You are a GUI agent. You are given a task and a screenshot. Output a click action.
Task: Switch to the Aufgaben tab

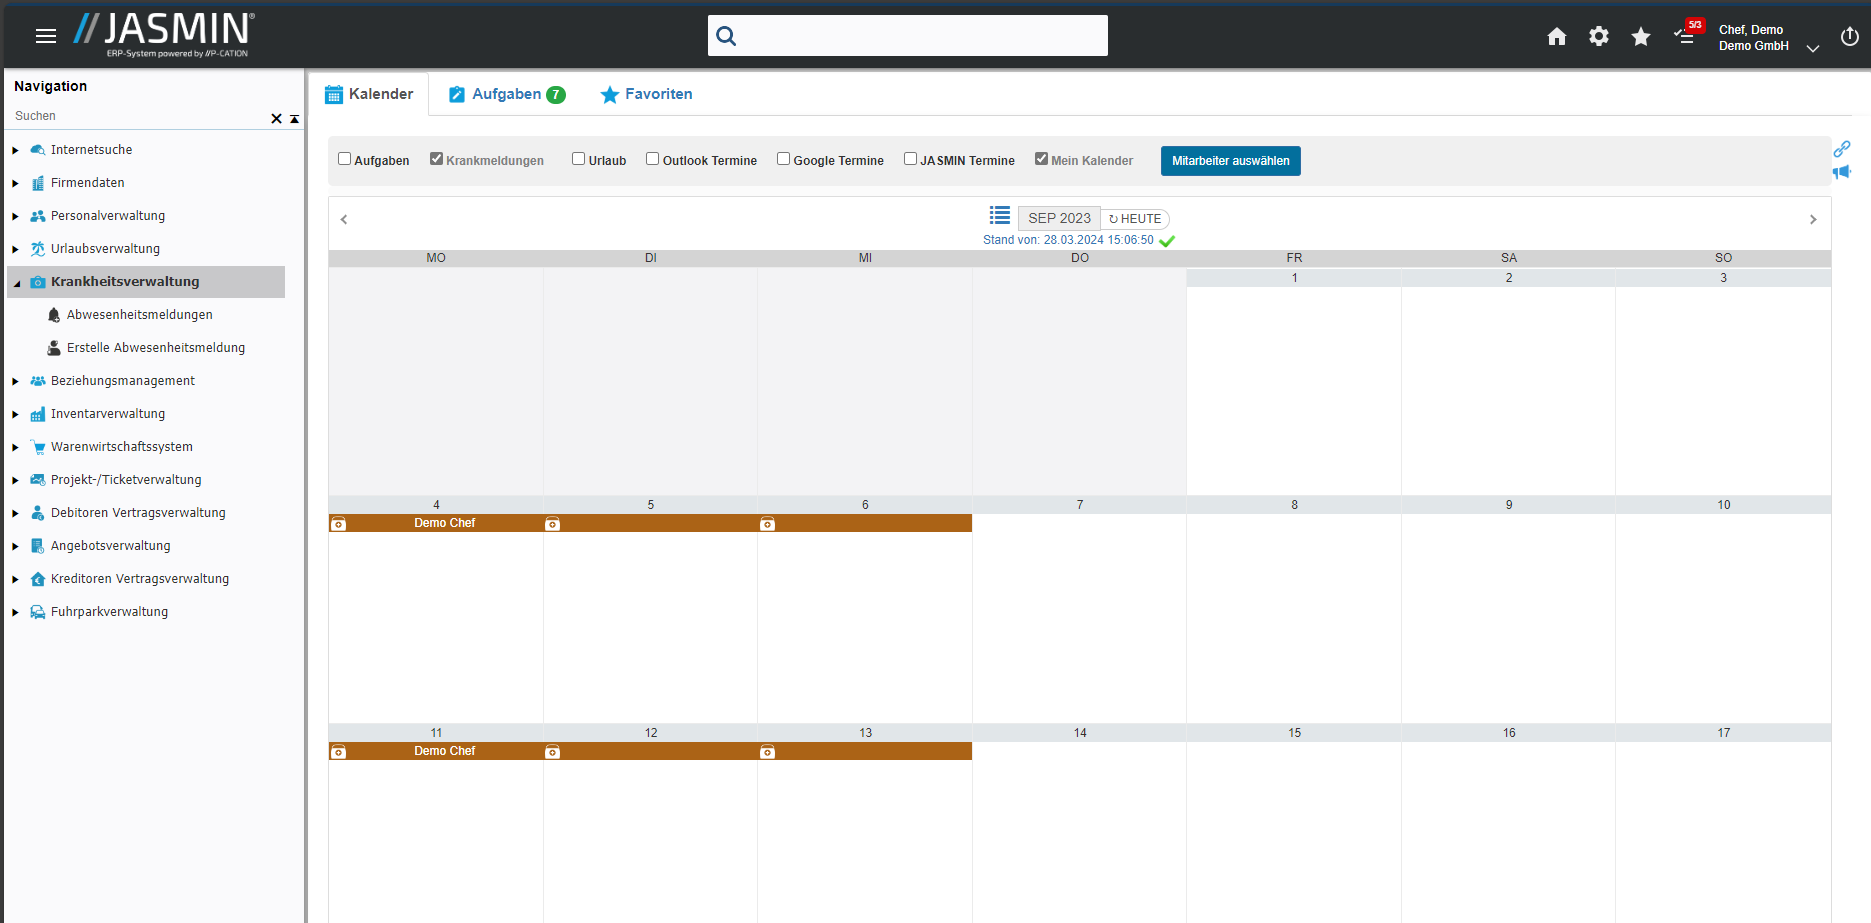coord(507,94)
